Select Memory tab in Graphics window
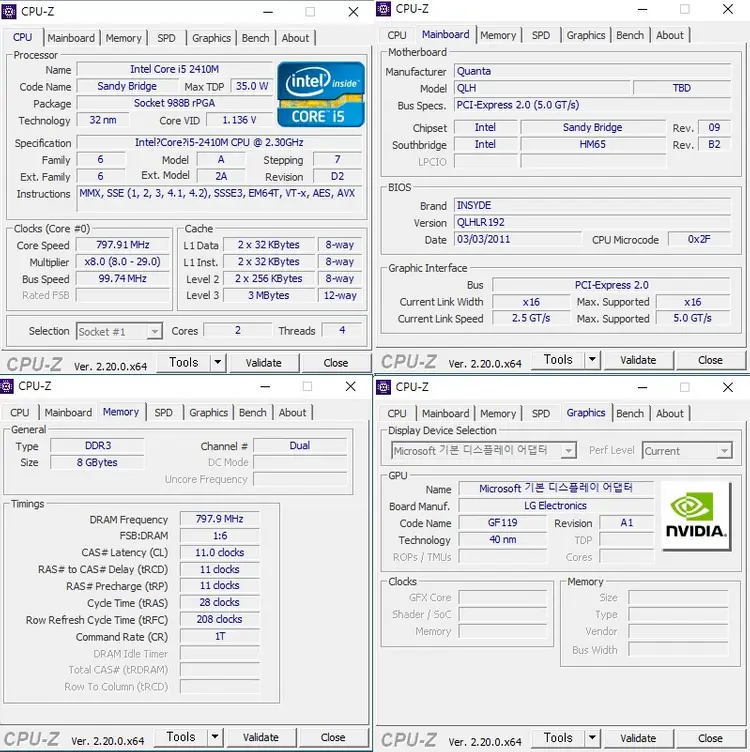This screenshot has height=752, width=750. coord(498,413)
